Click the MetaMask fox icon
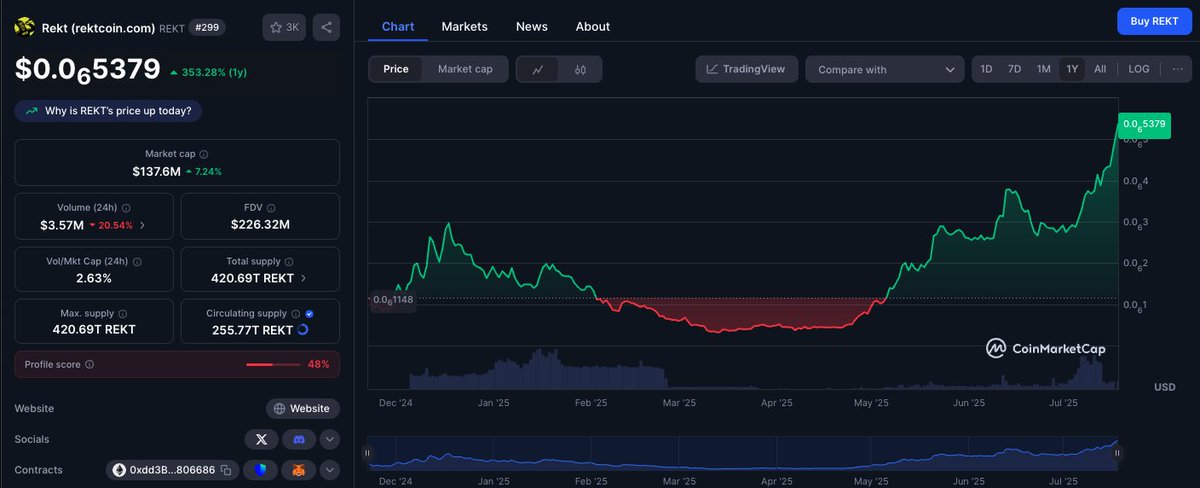The width and height of the screenshot is (1200, 488). coord(299,470)
